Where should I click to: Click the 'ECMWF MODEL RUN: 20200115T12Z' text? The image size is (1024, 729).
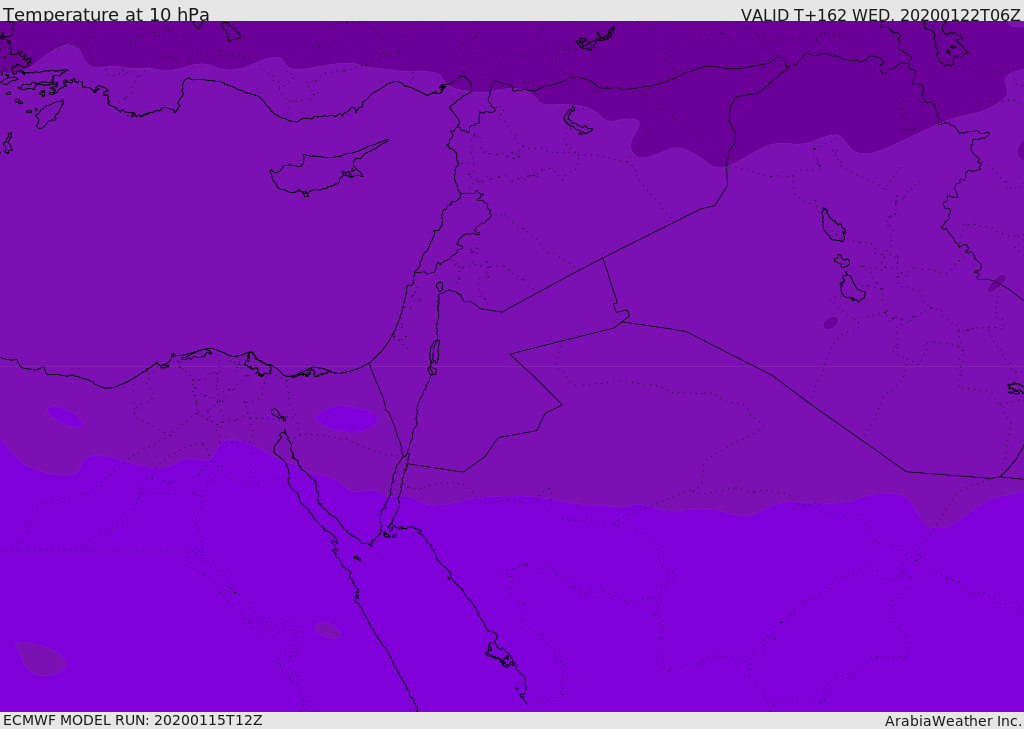tap(133, 720)
